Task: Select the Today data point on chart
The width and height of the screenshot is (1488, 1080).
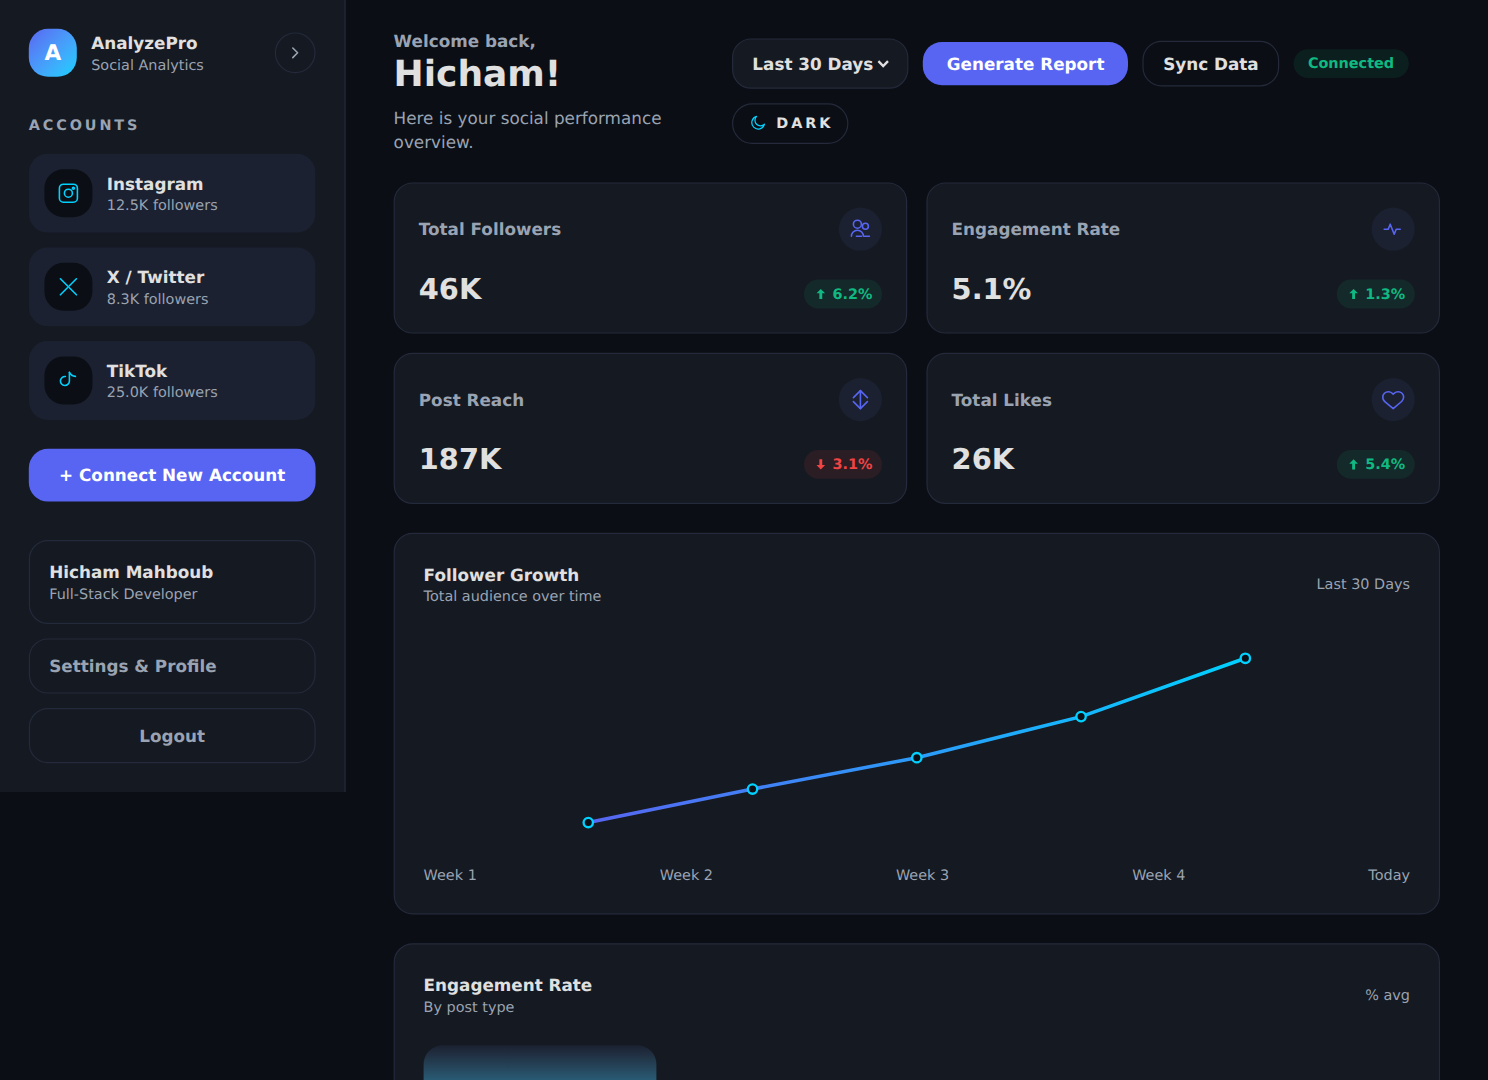Action: pyautogui.click(x=1245, y=658)
